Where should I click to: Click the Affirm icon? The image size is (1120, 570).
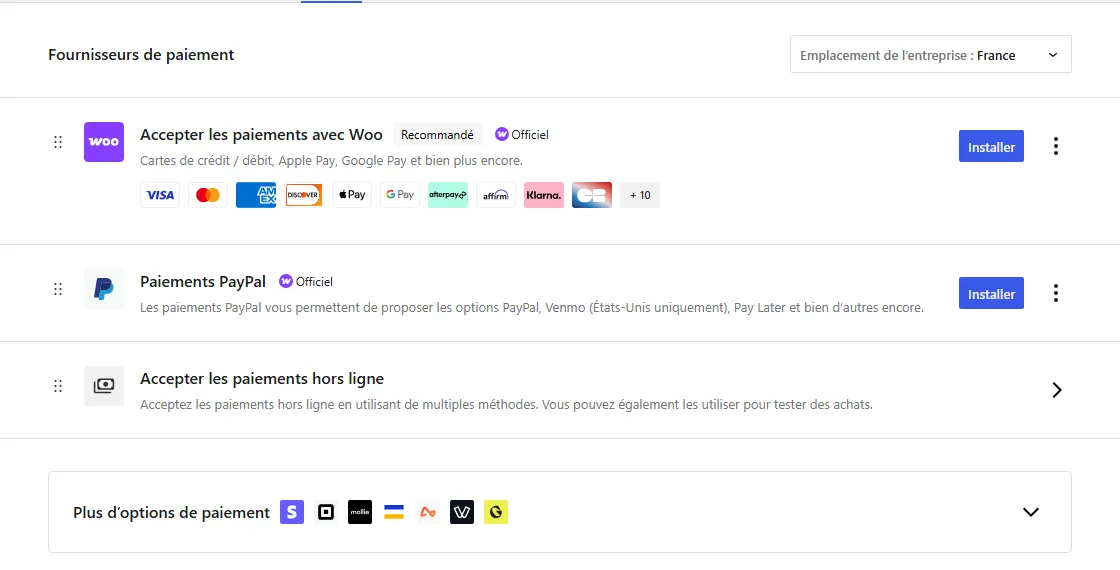(496, 195)
